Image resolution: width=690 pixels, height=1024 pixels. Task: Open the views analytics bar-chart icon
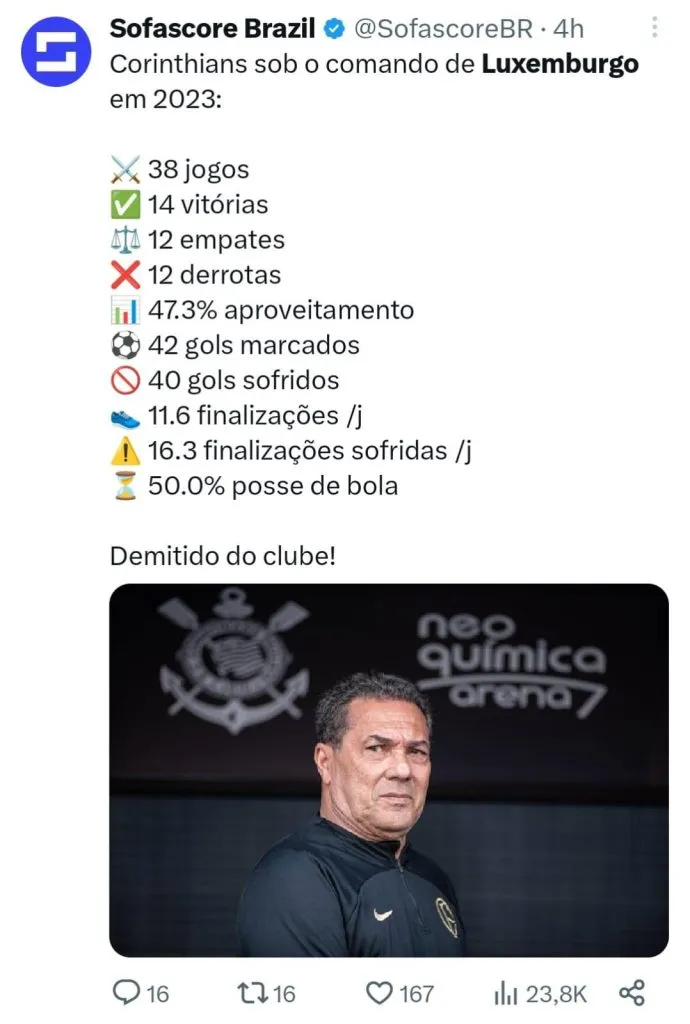click(504, 992)
